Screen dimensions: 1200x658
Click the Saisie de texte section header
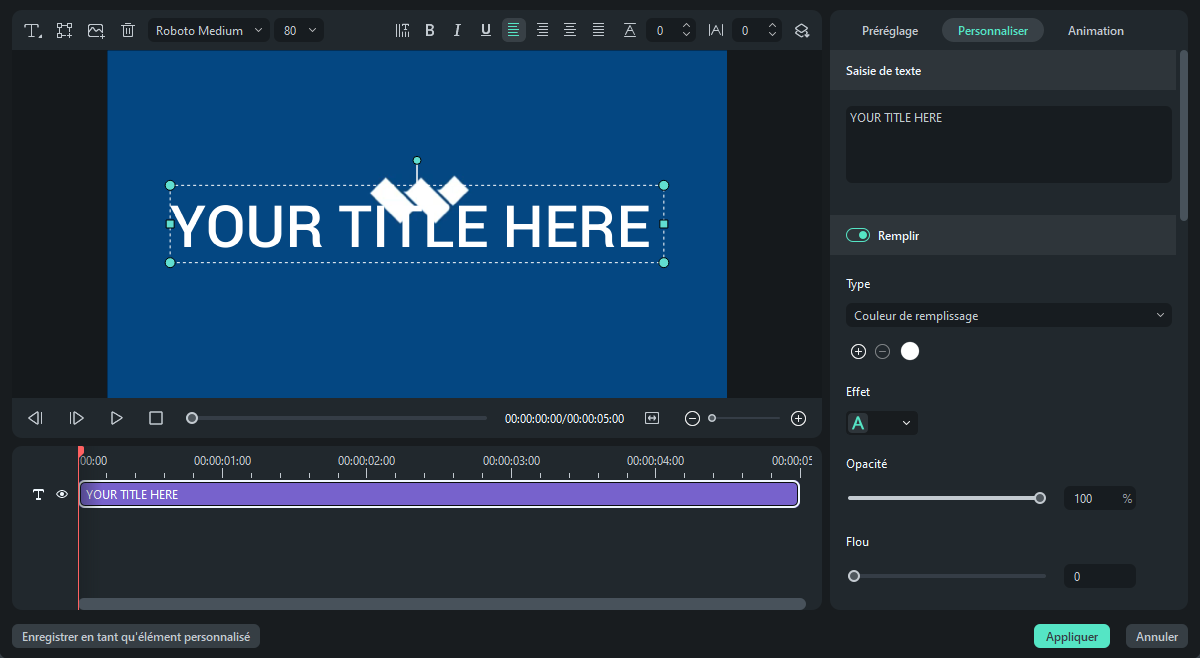1003,71
